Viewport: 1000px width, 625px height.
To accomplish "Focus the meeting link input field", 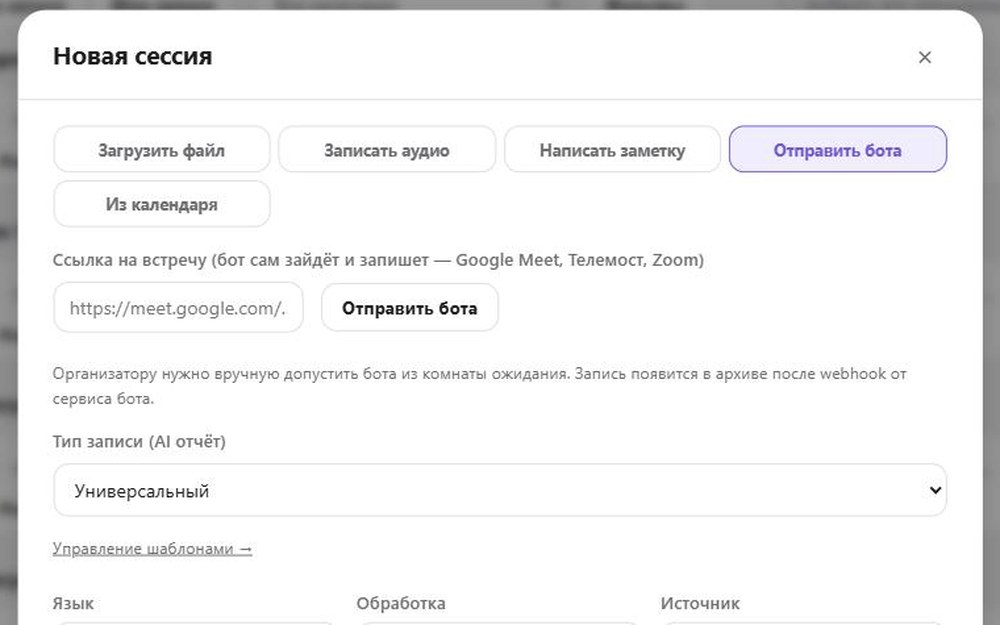I will click(x=178, y=307).
